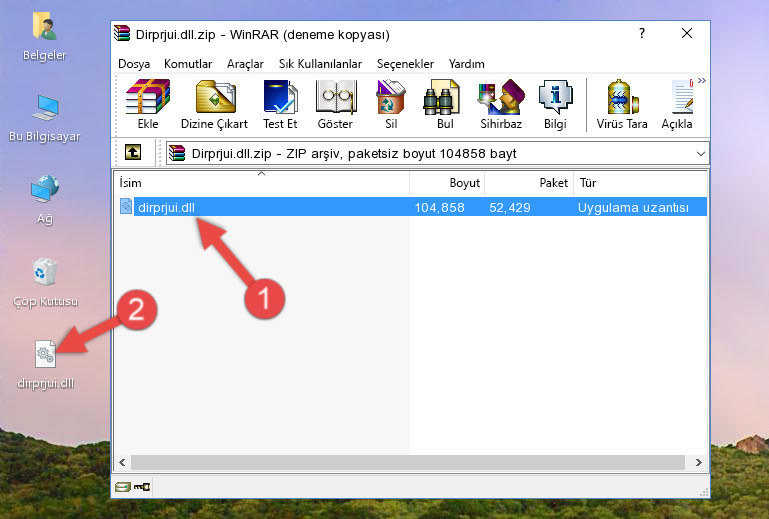769x519 pixels.
Task: Expand hidden toolbar items chevron
Action: pos(702,80)
